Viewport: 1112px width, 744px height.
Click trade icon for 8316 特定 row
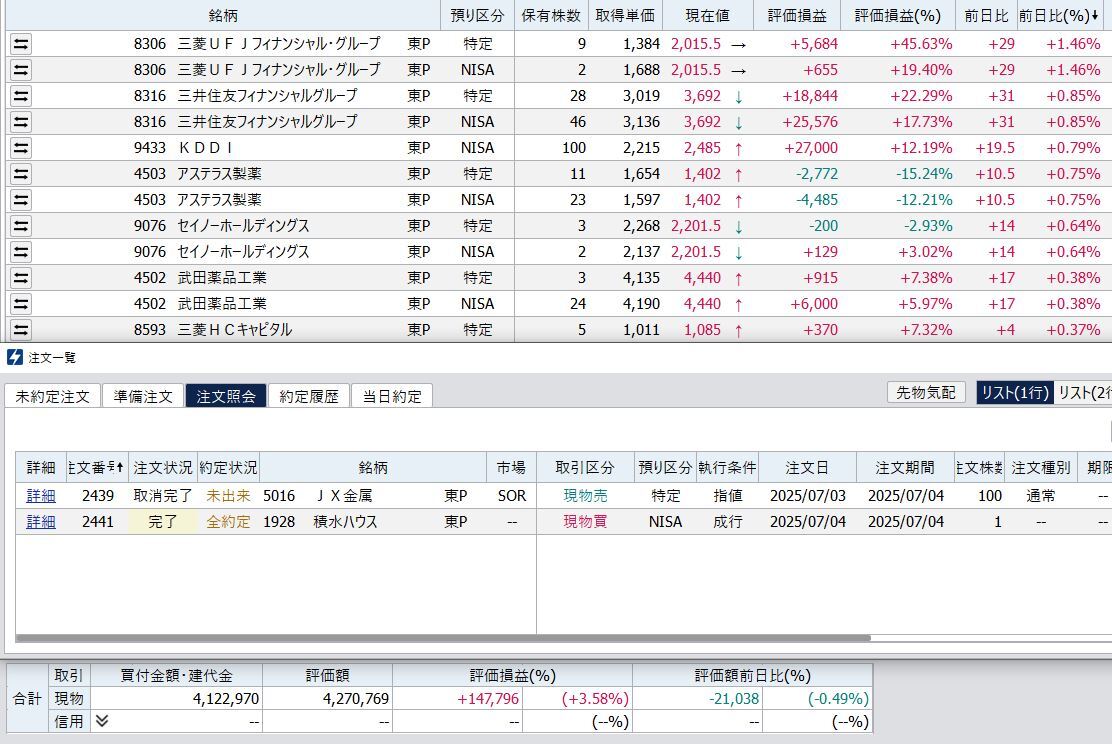click(21, 96)
